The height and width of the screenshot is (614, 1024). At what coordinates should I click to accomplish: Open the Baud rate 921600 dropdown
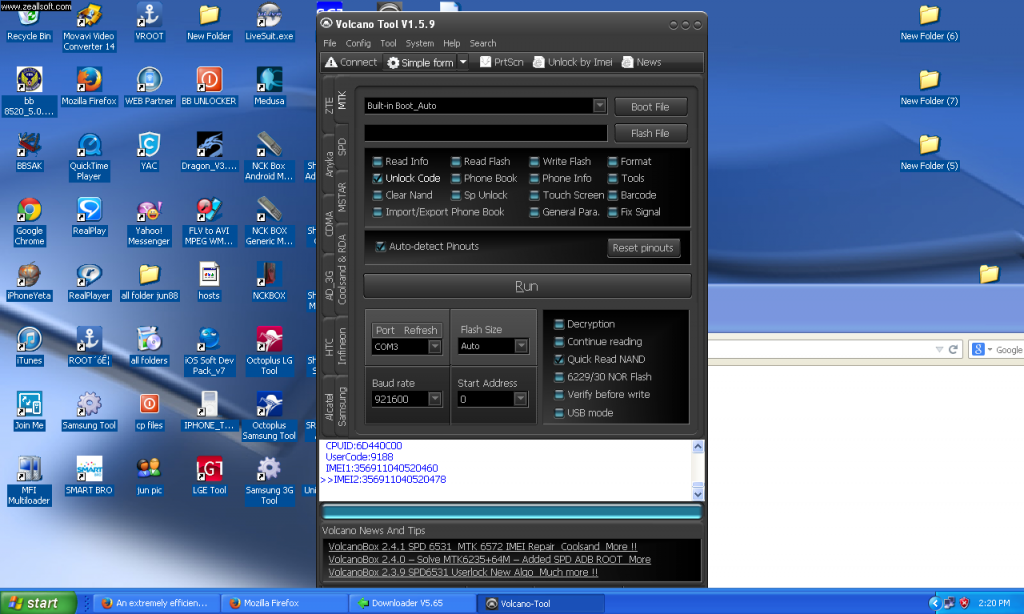(x=435, y=399)
